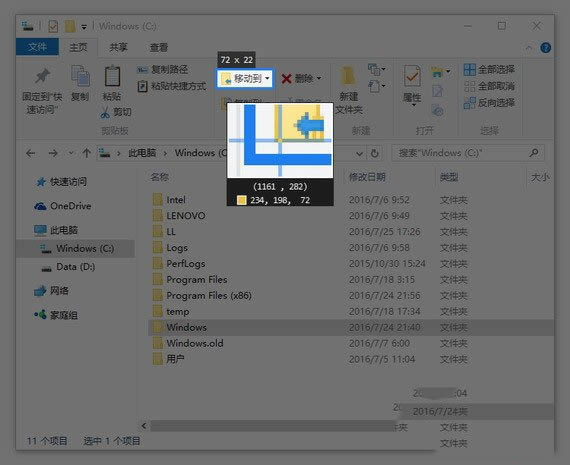Click the New Folder icon
Screen dimensions: 570x465
[348, 76]
